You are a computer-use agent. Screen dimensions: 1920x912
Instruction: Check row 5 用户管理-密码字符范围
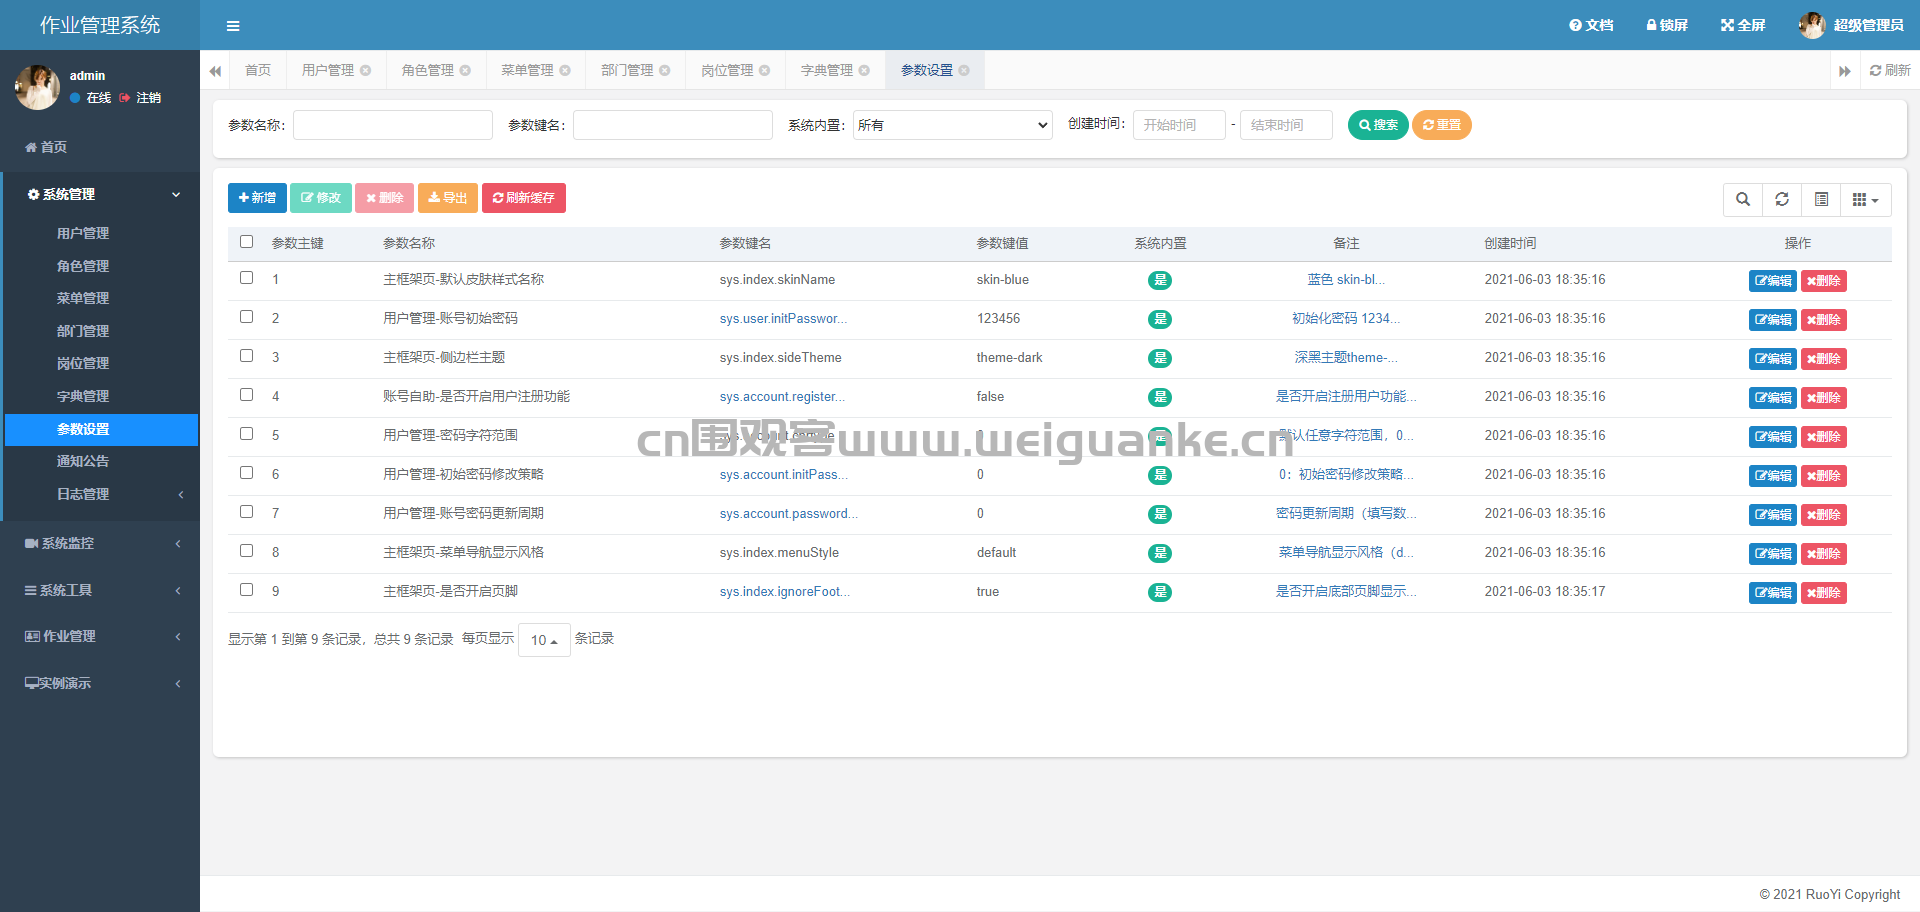click(247, 434)
